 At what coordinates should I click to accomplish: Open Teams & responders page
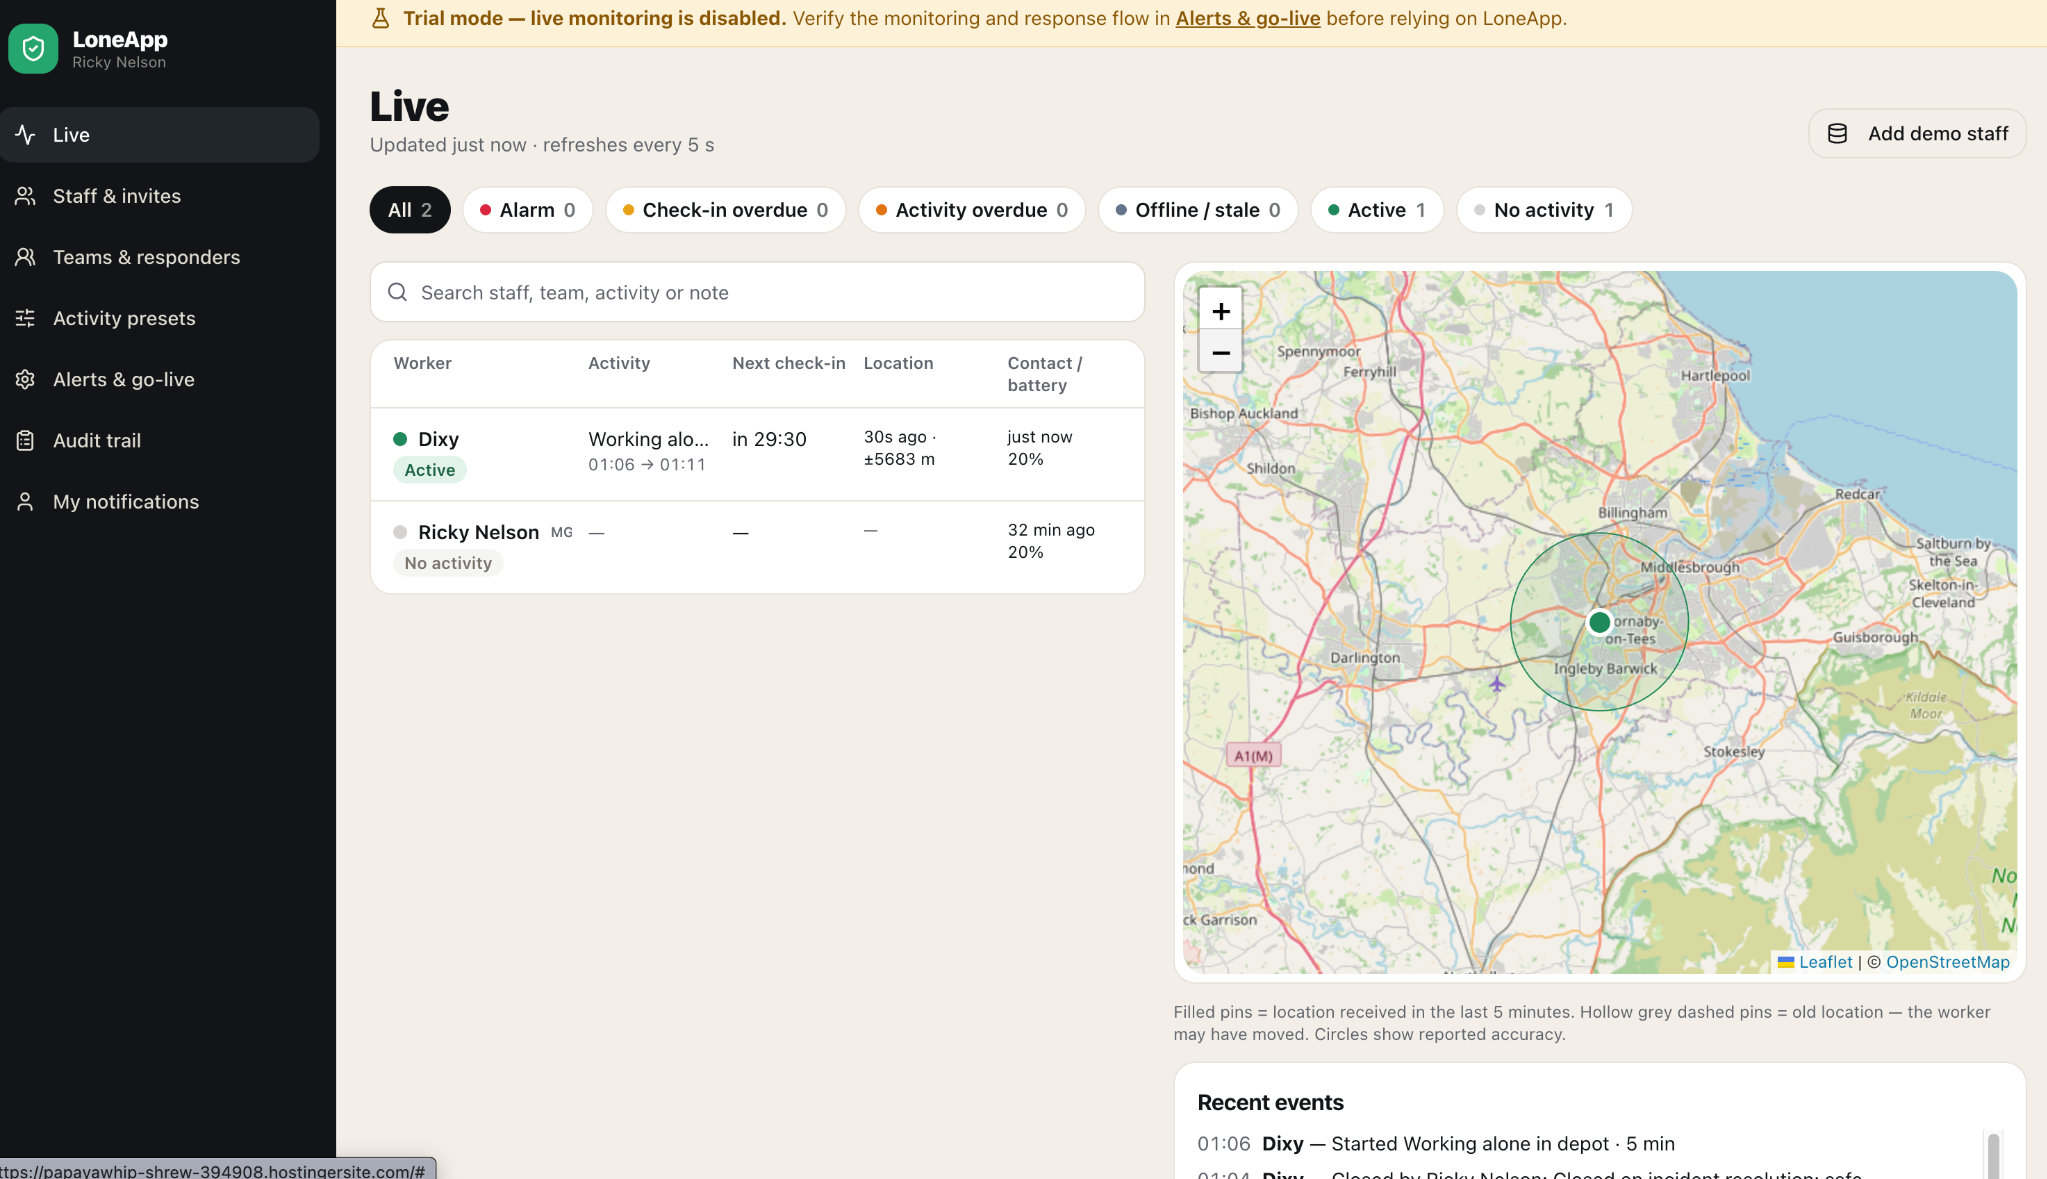point(160,257)
